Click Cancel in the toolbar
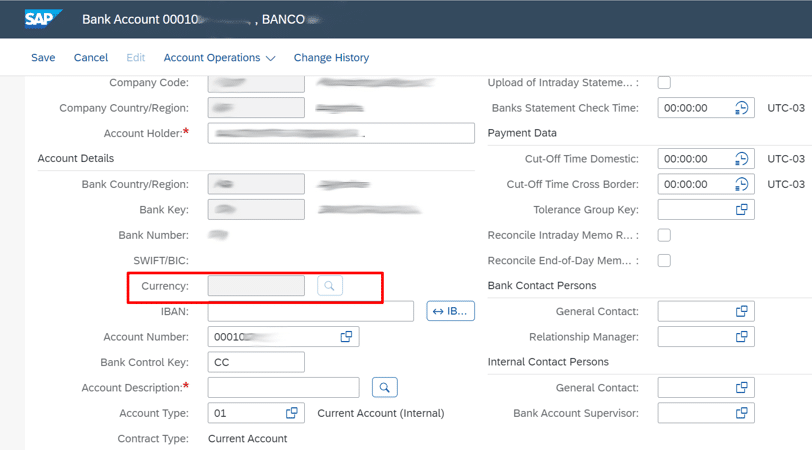The image size is (812, 450). [x=91, y=58]
